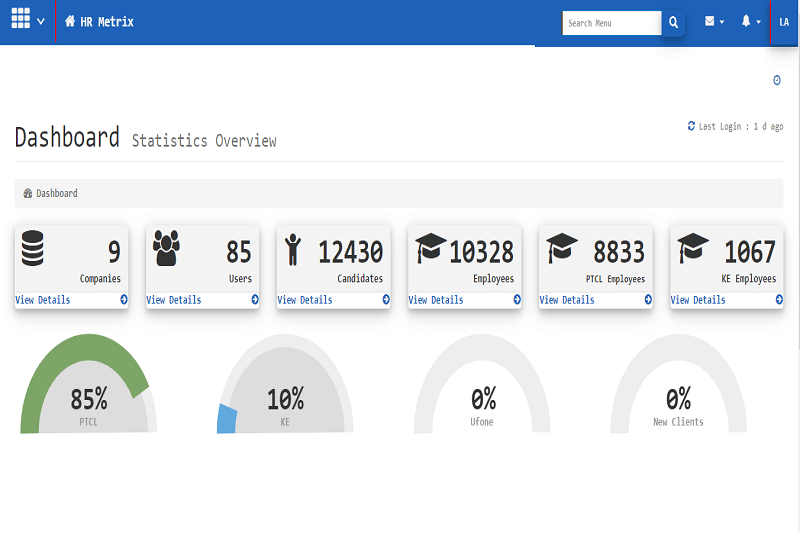Click the graduation cap Employees icon
The image size is (800, 533).
coord(430,248)
